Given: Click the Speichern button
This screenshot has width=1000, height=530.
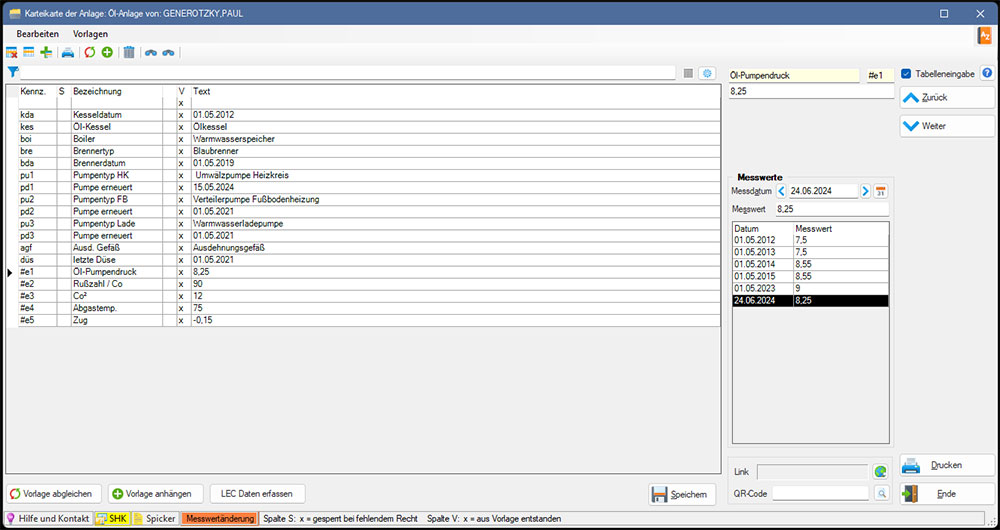Looking at the screenshot, I should pos(682,494).
